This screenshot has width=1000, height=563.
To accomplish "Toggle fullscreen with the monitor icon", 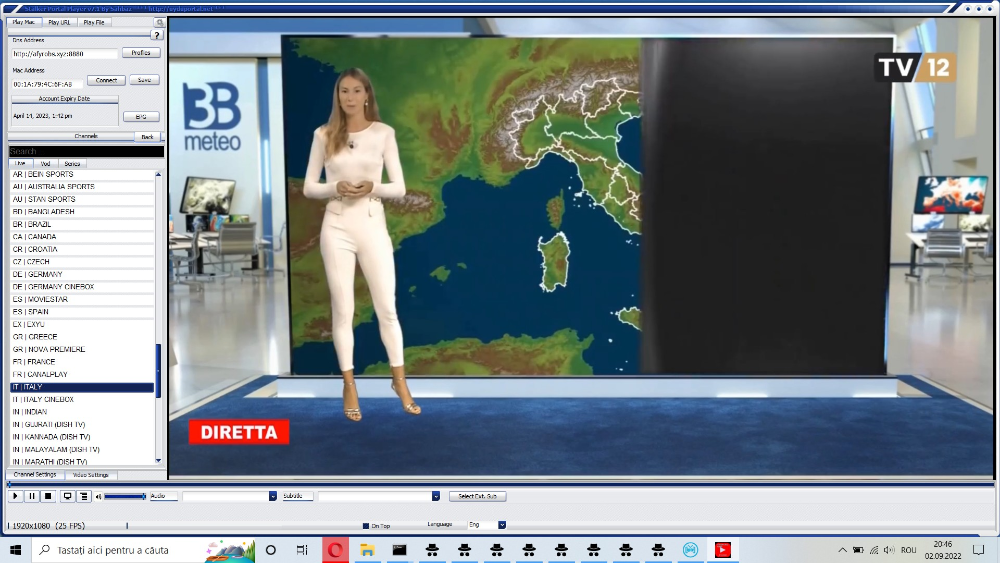I will (67, 496).
